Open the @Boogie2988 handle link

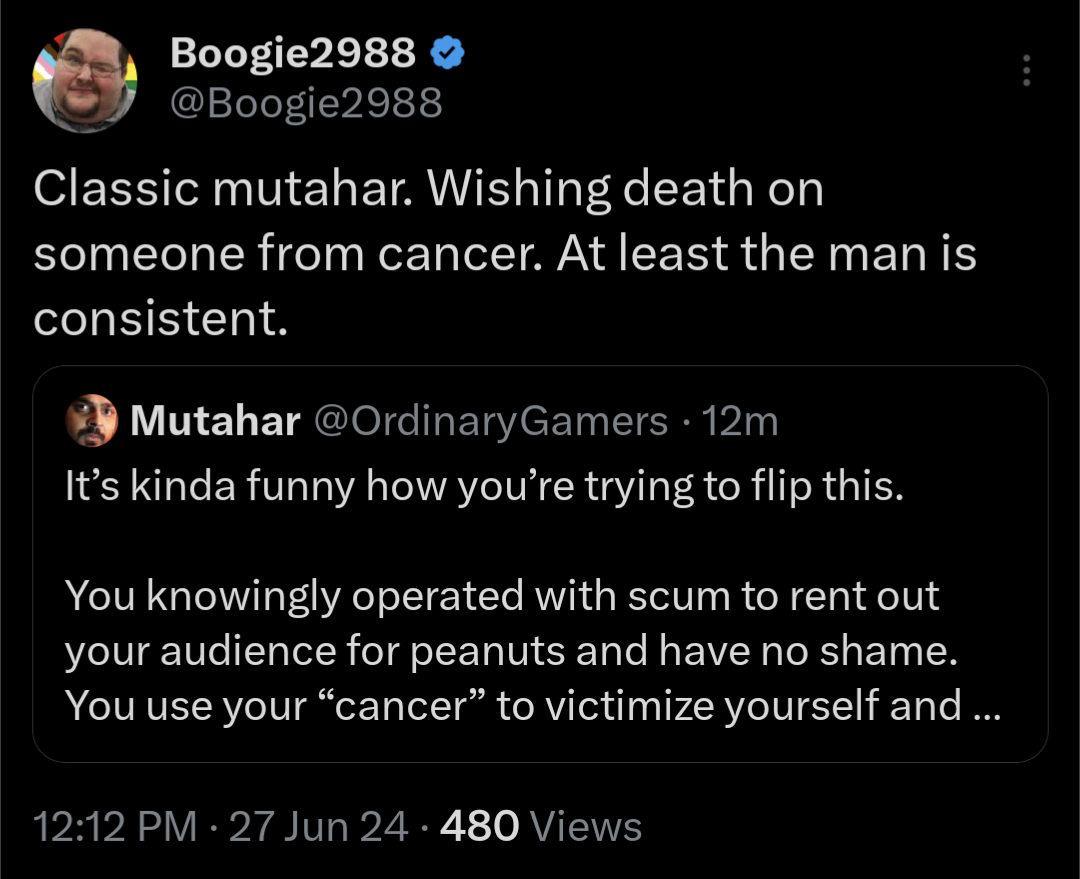pyautogui.click(x=306, y=103)
